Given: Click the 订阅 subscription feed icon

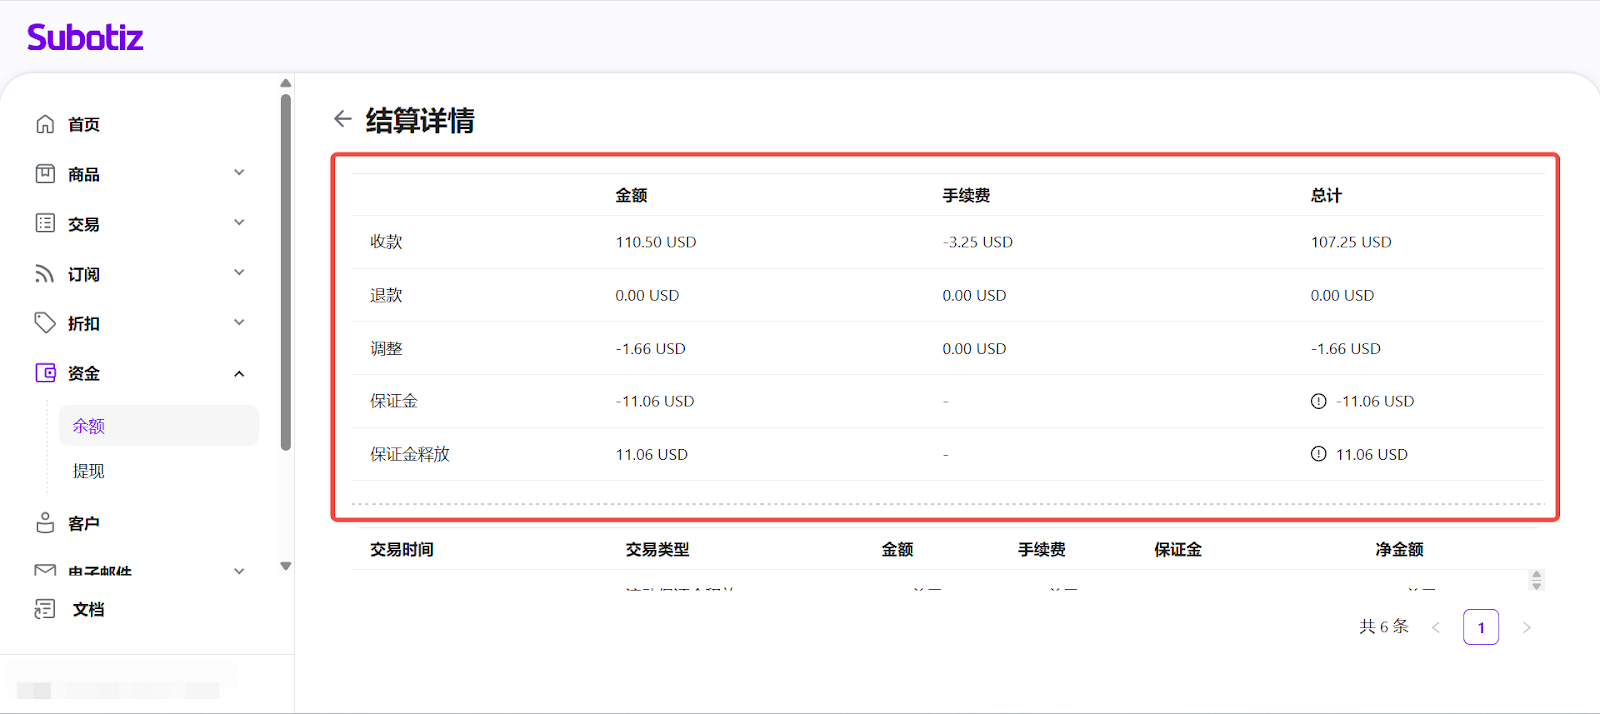Looking at the screenshot, I should 45,274.
